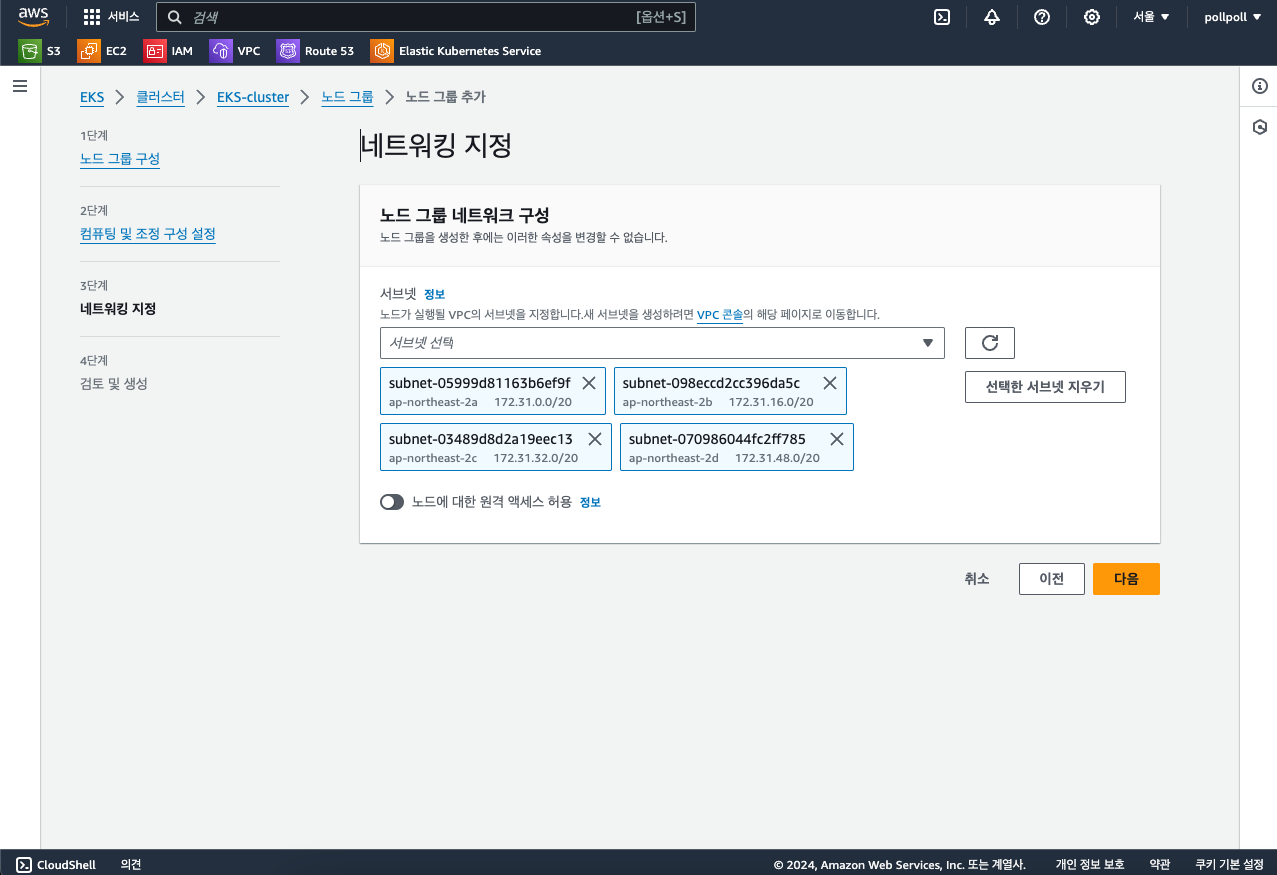Click 취소 button
The image size is (1277, 875).
977,579
